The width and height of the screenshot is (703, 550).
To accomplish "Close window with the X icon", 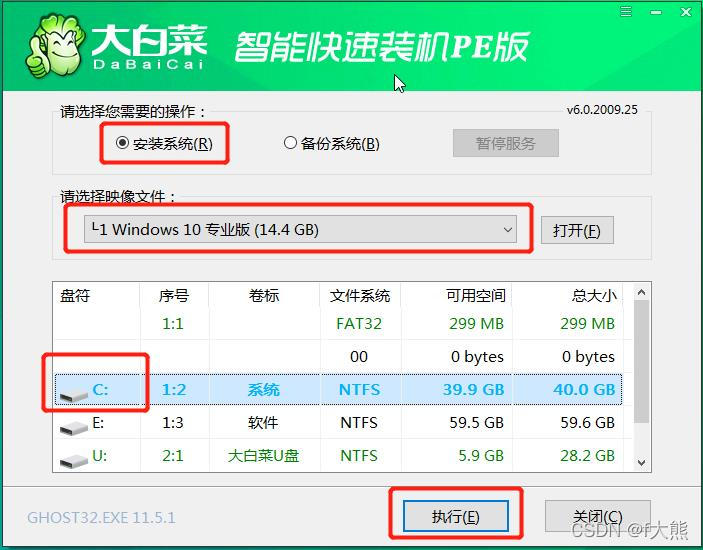I will click(x=686, y=12).
